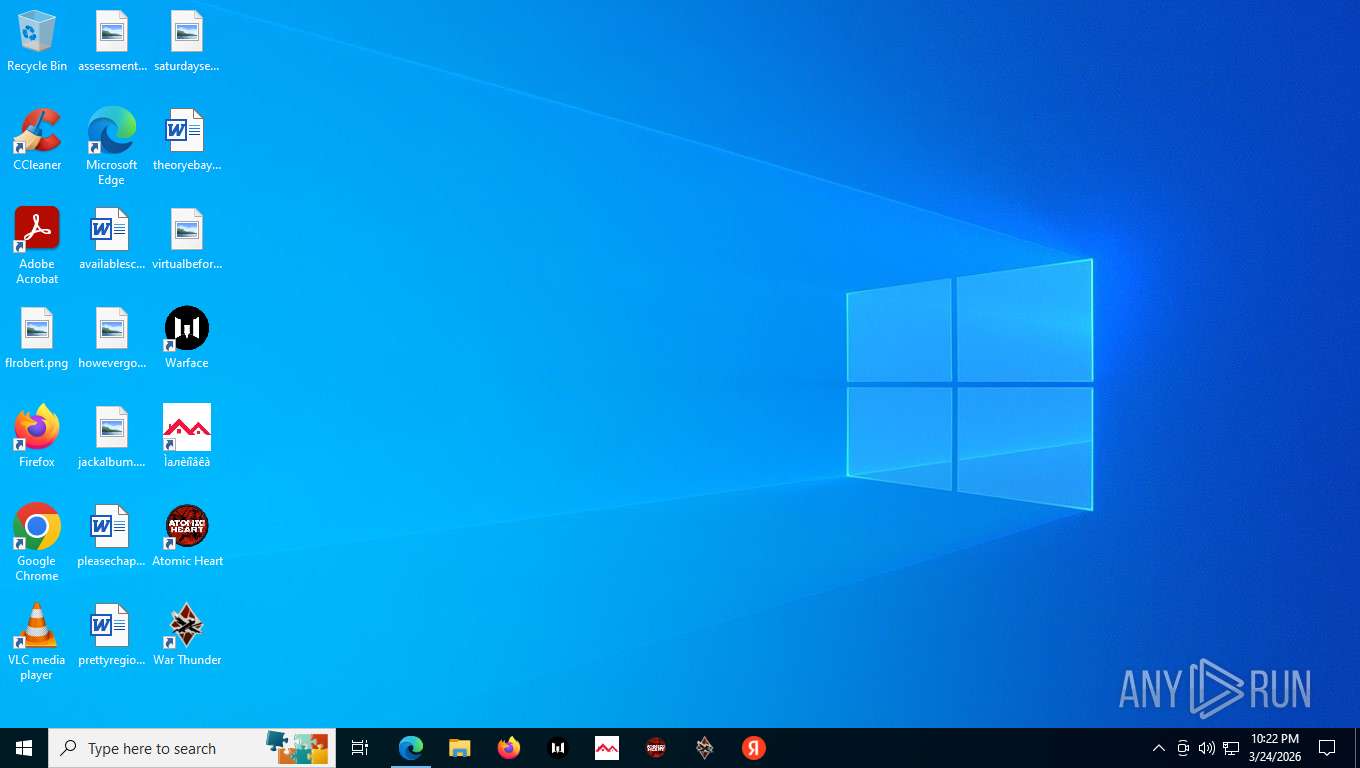Show hidden system tray icons

(x=1159, y=748)
